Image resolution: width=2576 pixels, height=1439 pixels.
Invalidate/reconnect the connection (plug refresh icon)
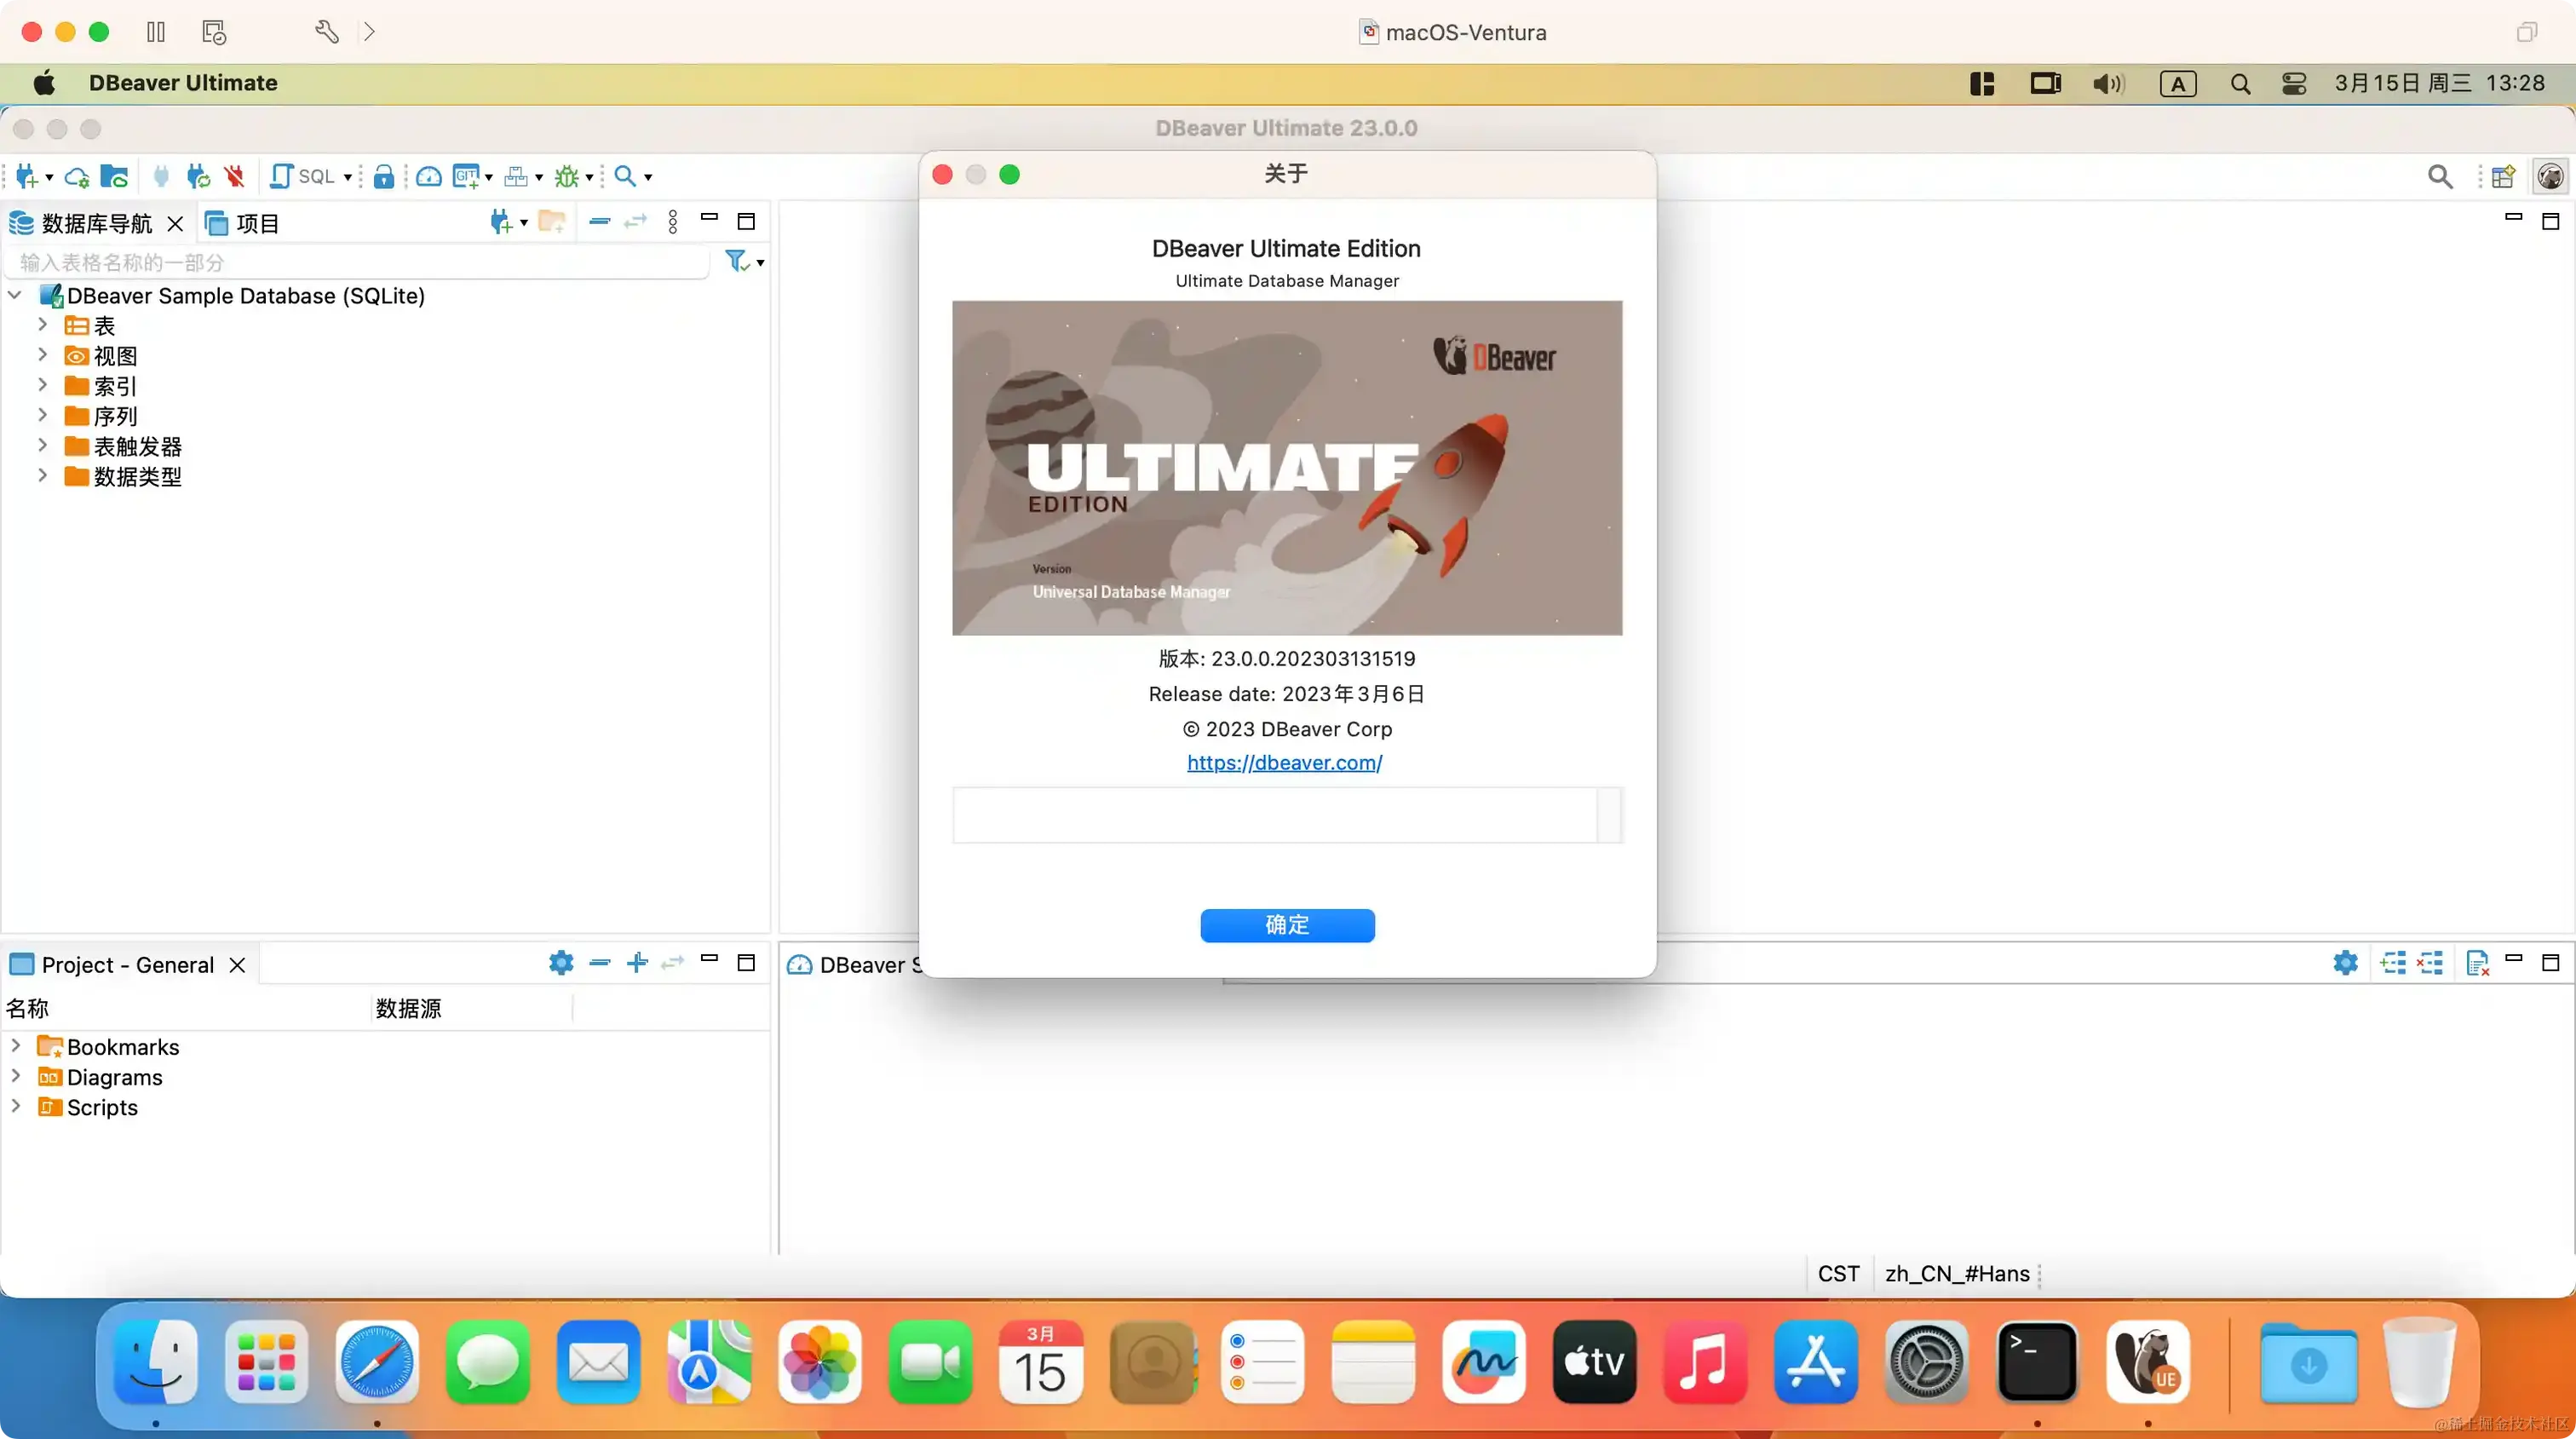(x=197, y=176)
